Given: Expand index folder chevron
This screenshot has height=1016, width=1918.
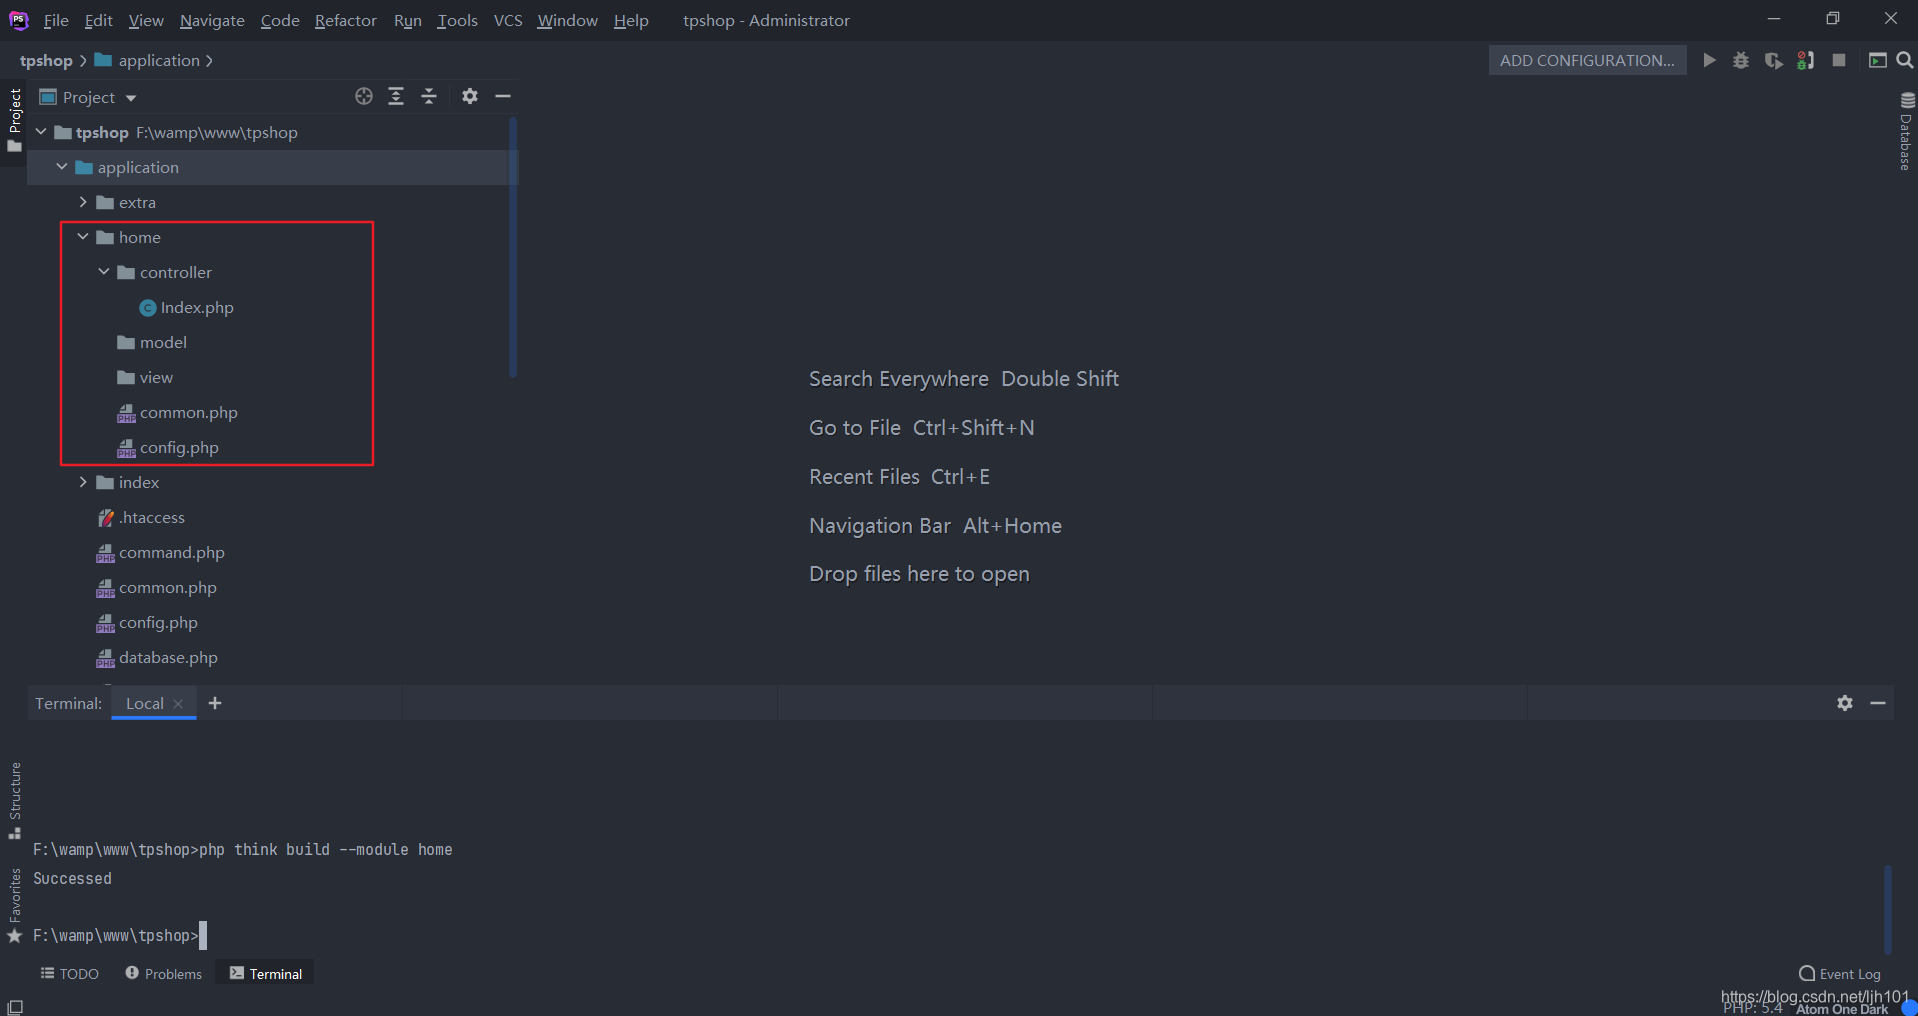Looking at the screenshot, I should (83, 482).
